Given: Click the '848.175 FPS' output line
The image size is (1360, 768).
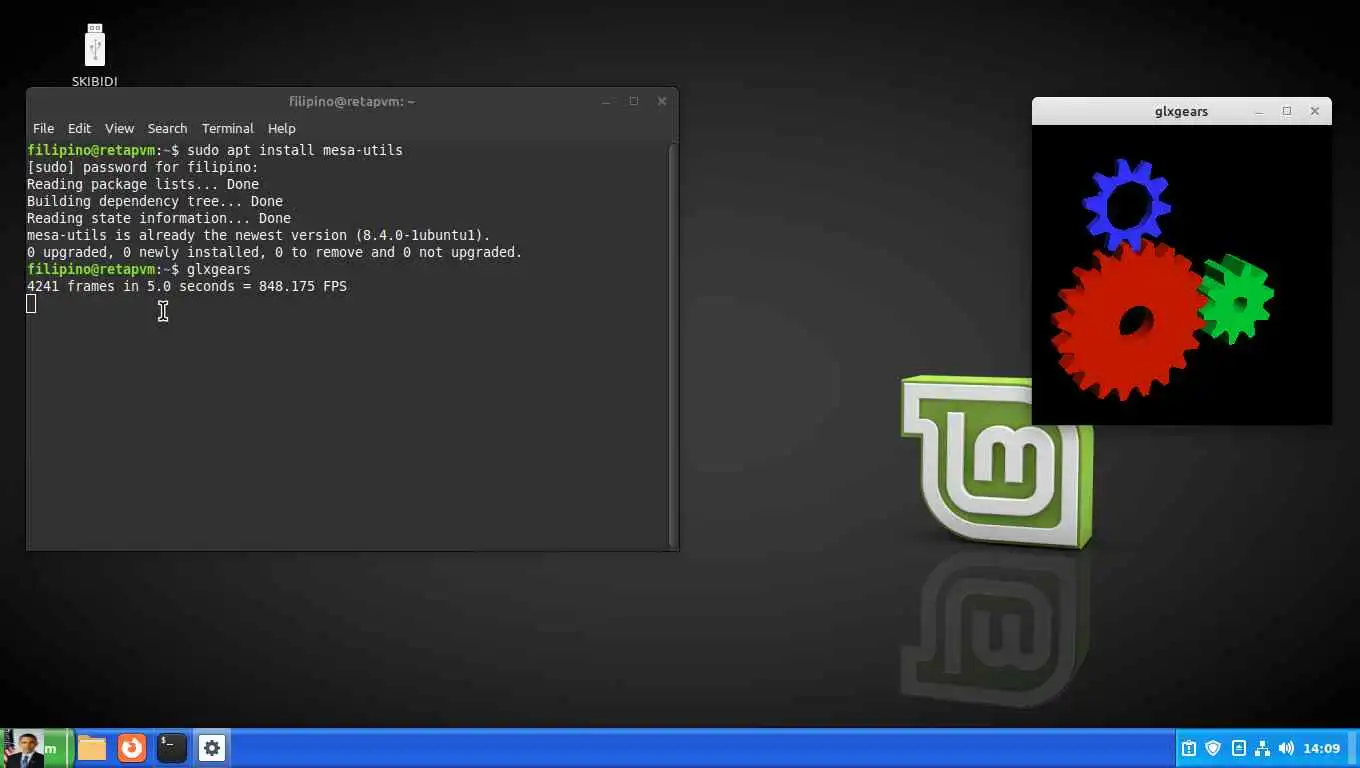Looking at the screenshot, I should [187, 286].
